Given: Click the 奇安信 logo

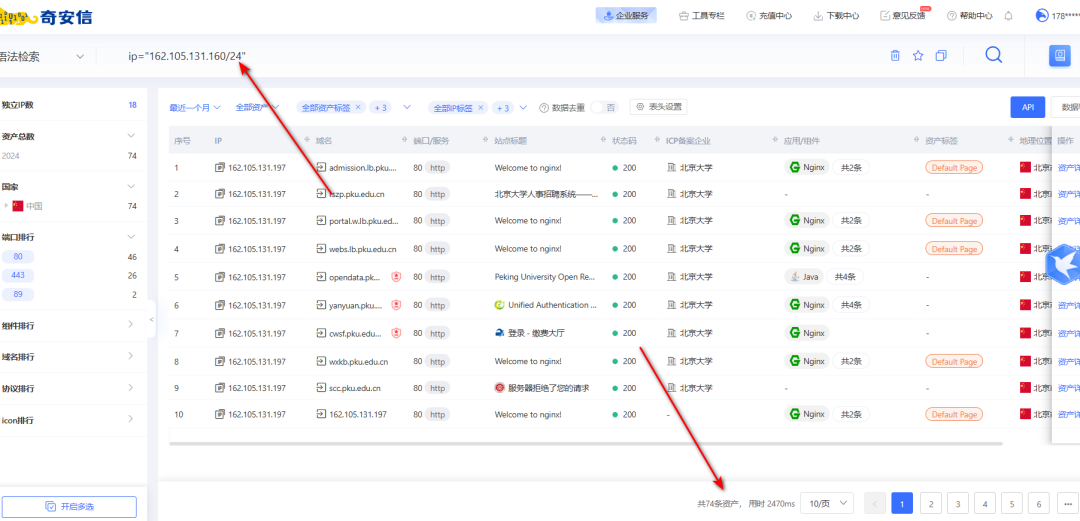Looking at the screenshot, I should pyautogui.click(x=46, y=17).
